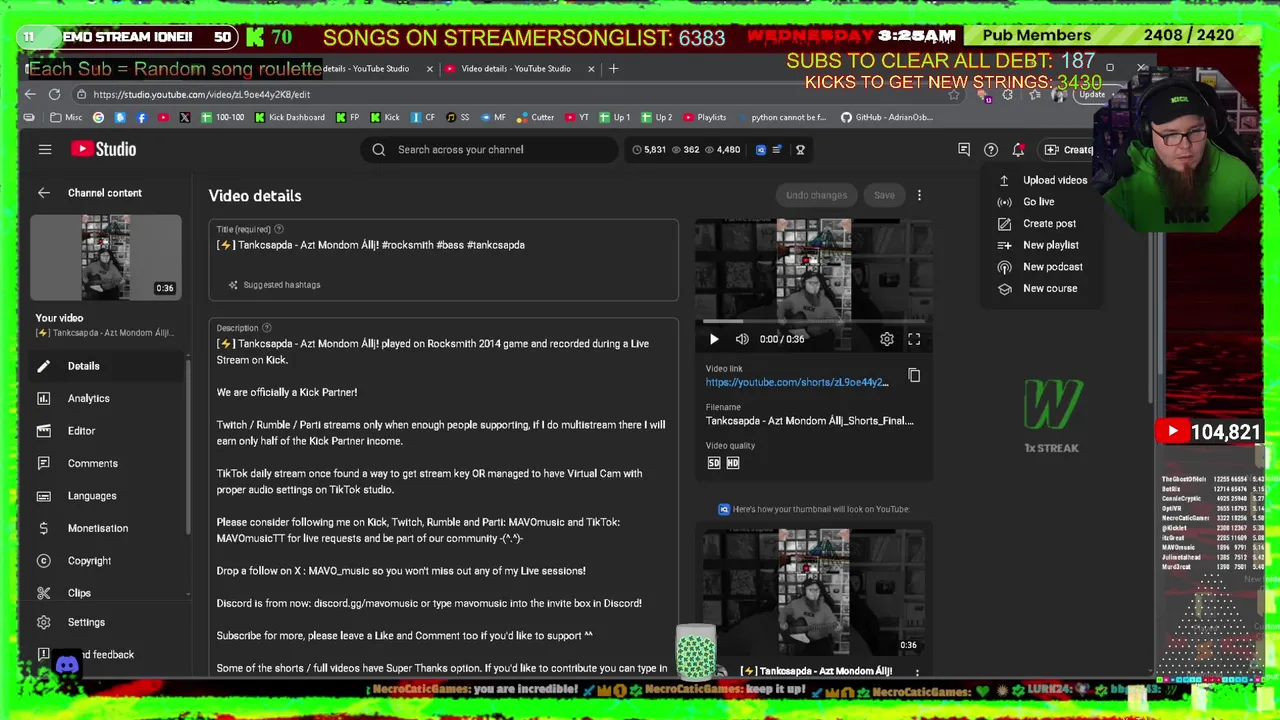The height and width of the screenshot is (720, 1280).
Task: Click the HD video quality badge
Action: (x=733, y=463)
